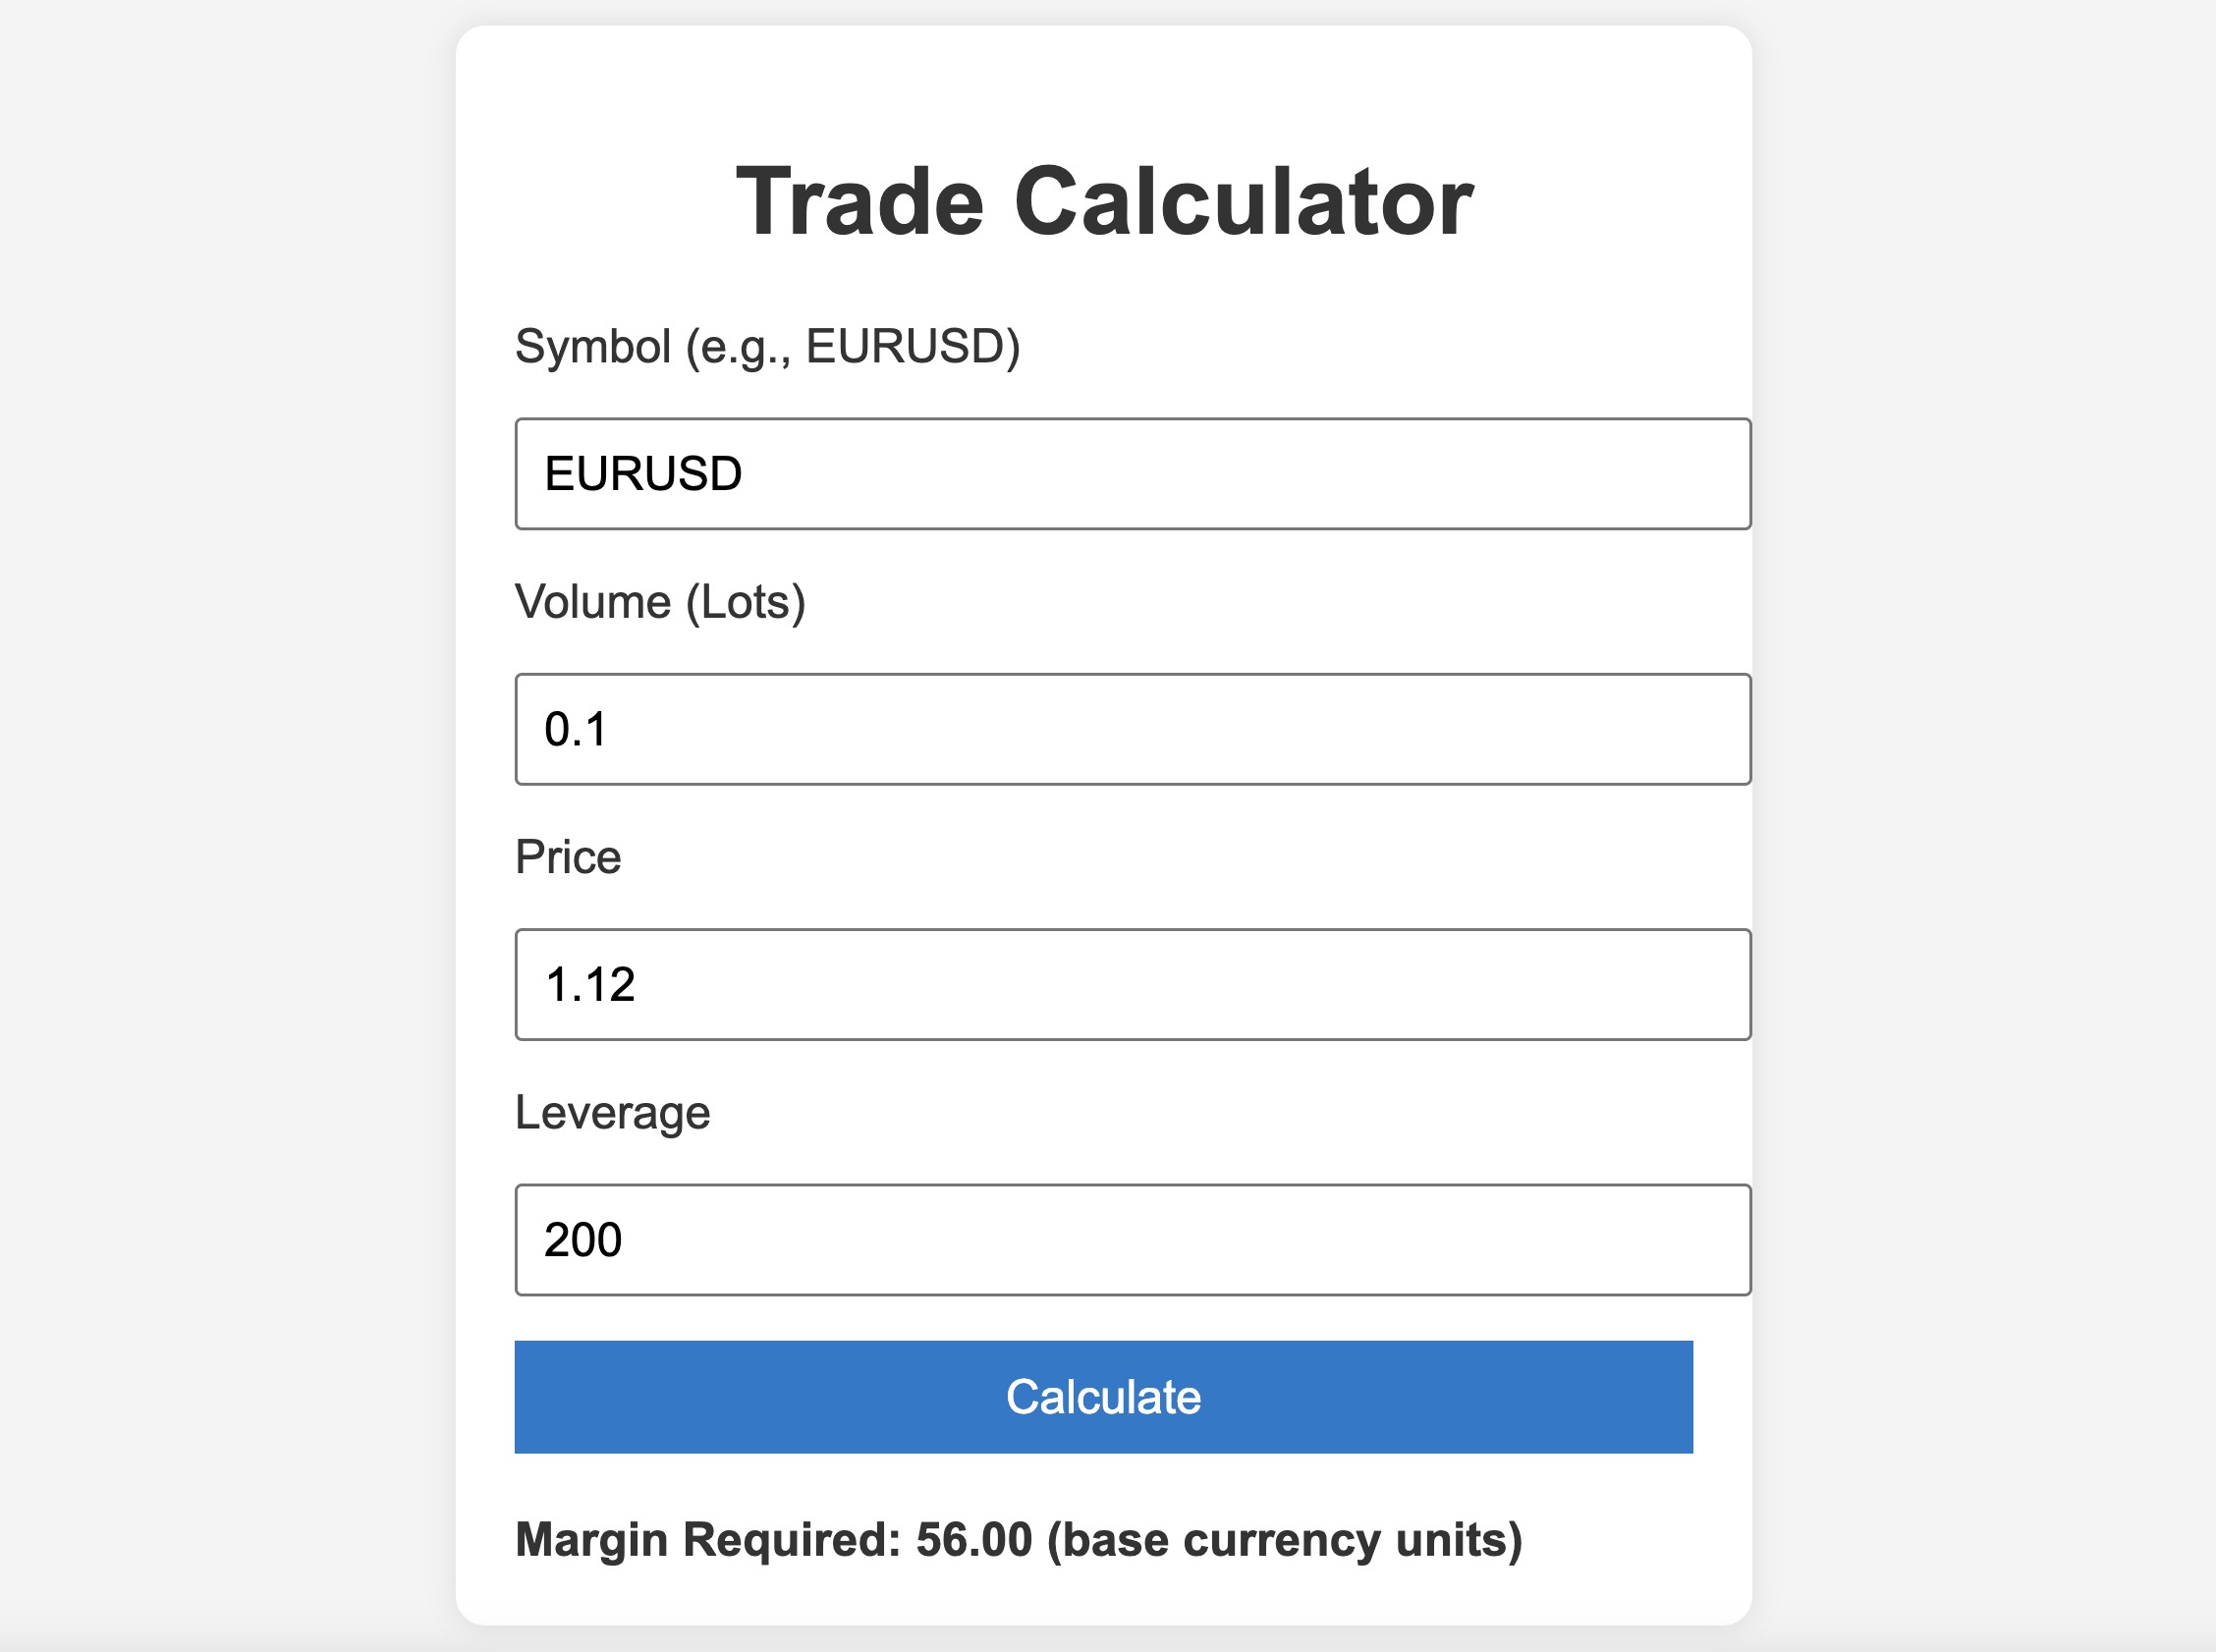Click "EURUSD)" in the Symbol label hint

click(x=913, y=347)
